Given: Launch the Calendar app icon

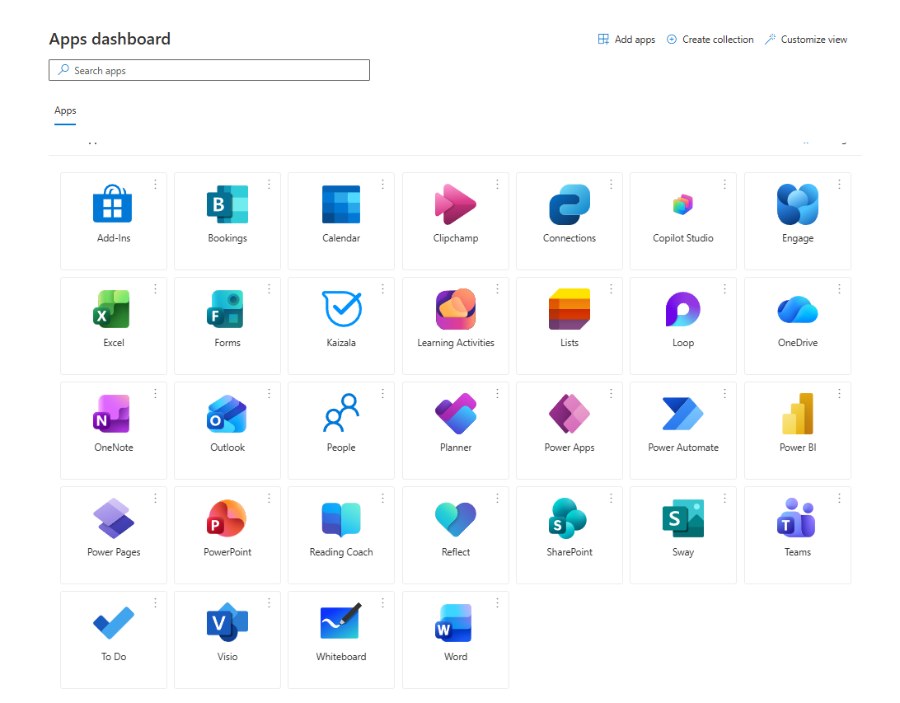Looking at the screenshot, I should tap(341, 204).
